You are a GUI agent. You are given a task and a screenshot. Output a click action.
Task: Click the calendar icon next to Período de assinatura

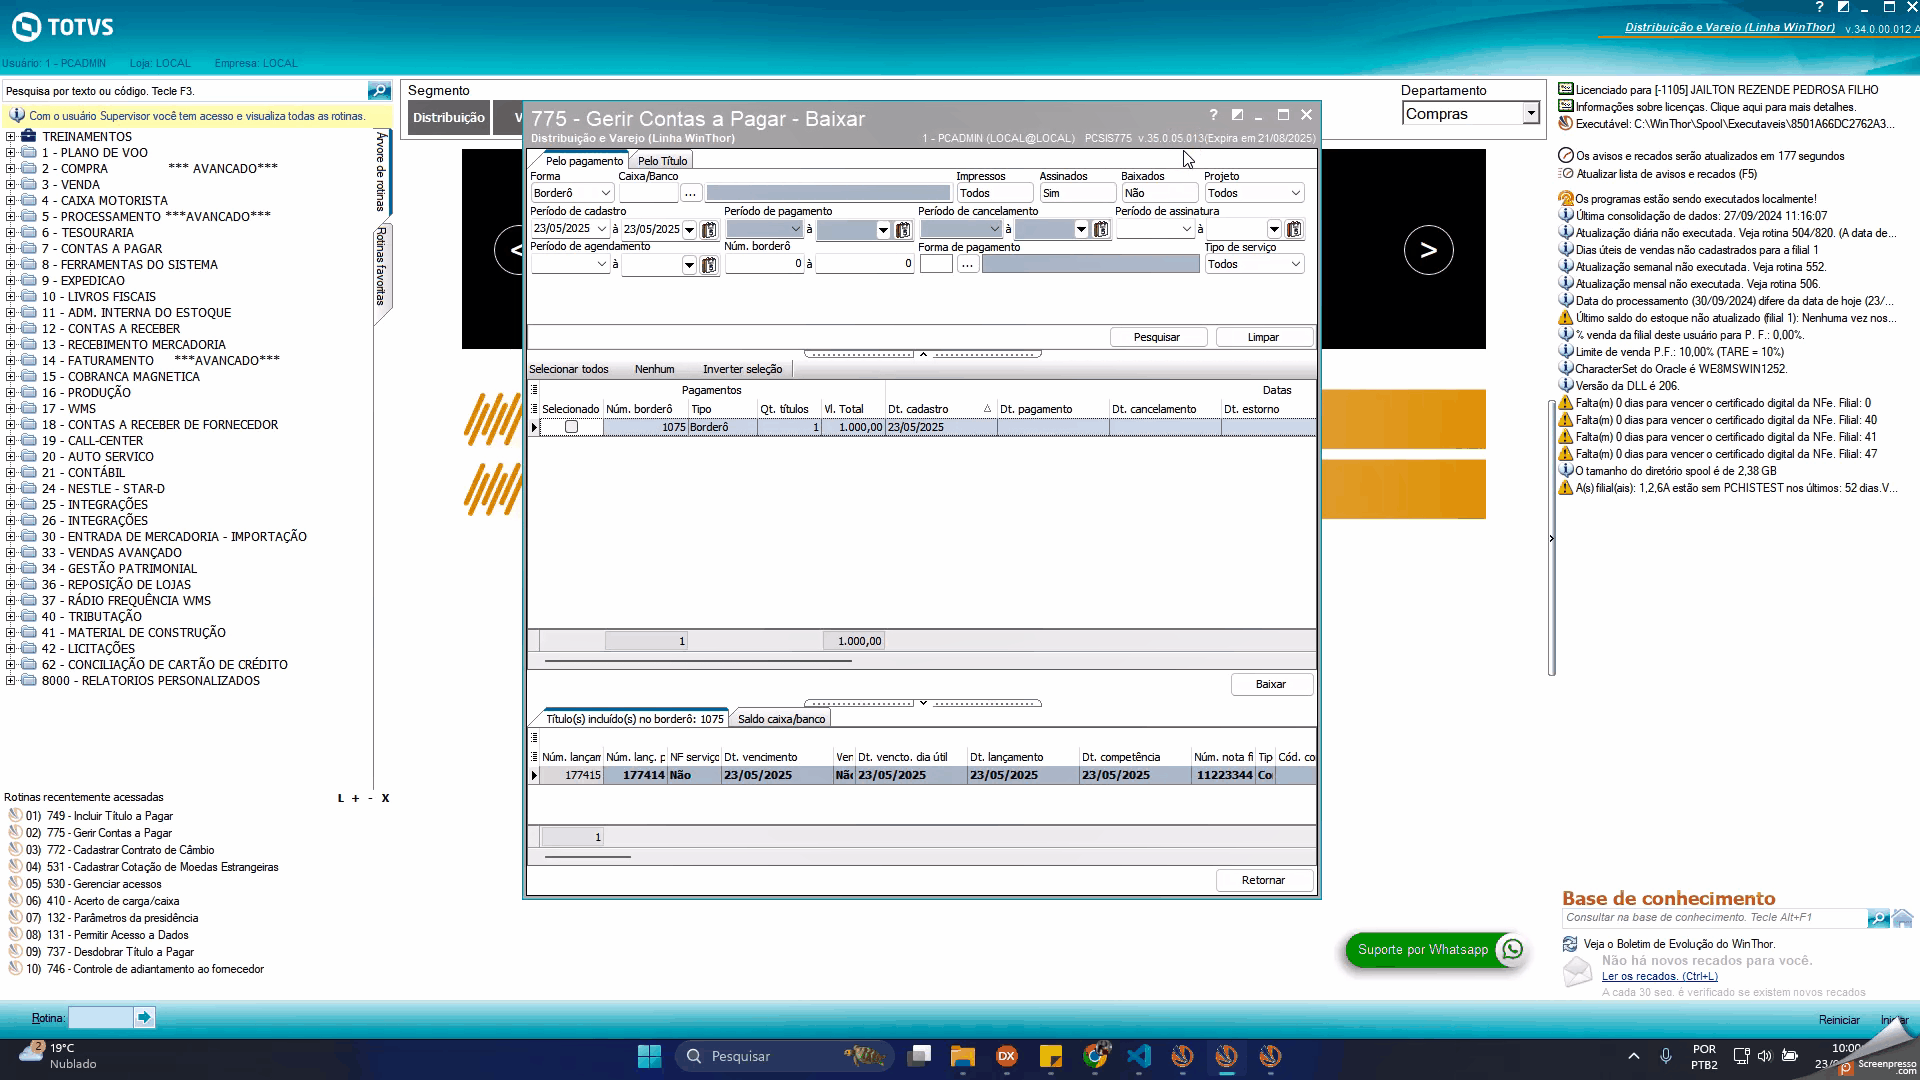click(1294, 230)
